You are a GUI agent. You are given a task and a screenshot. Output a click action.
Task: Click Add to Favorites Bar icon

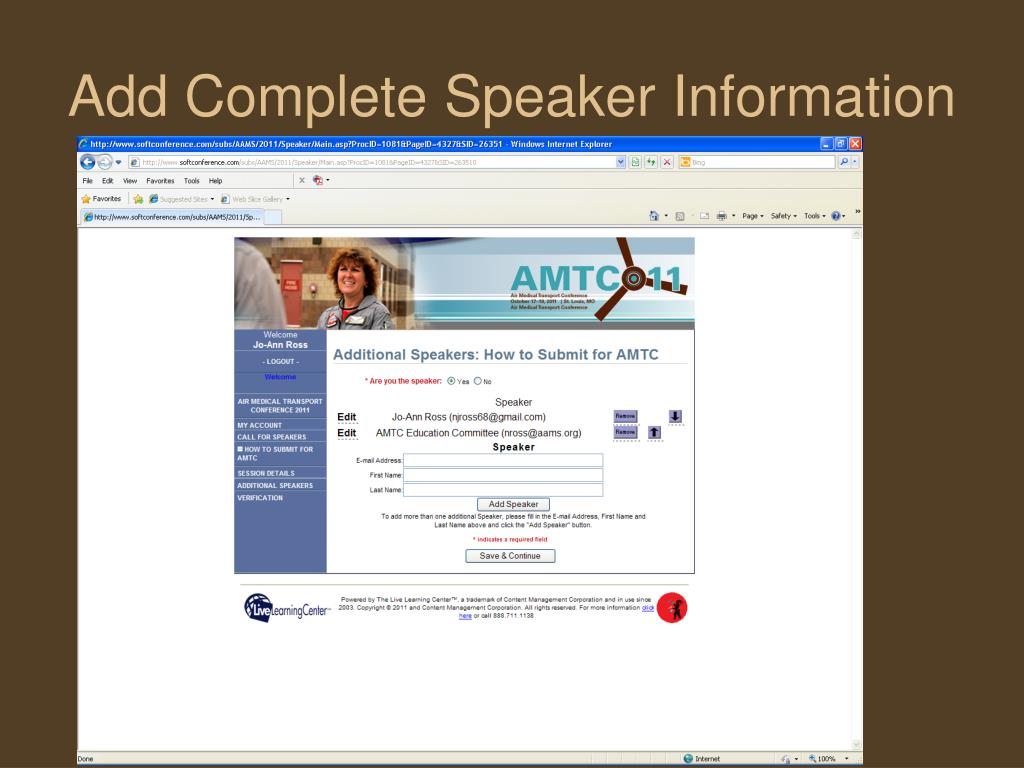[x=138, y=199]
